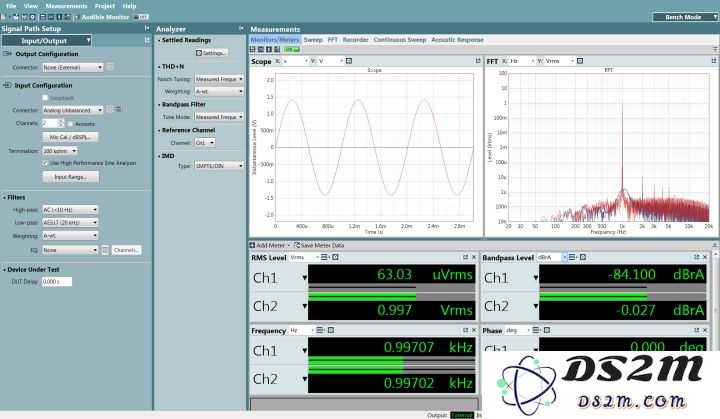720x419 pixels.
Task: Click the FFT monitor settings icon
Action: point(580,61)
